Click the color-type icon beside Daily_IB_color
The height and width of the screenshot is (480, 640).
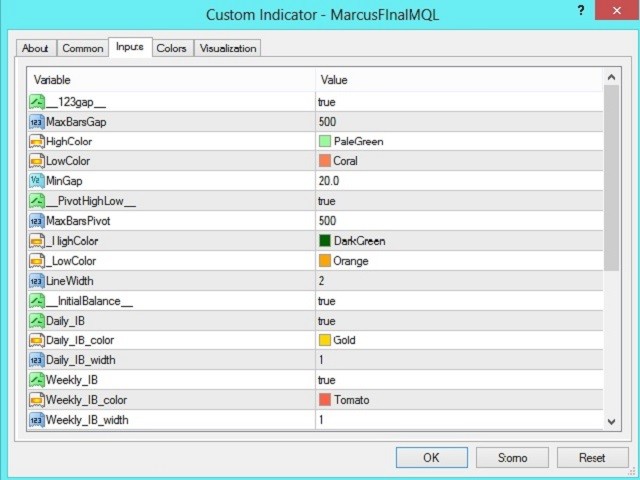(x=37, y=340)
